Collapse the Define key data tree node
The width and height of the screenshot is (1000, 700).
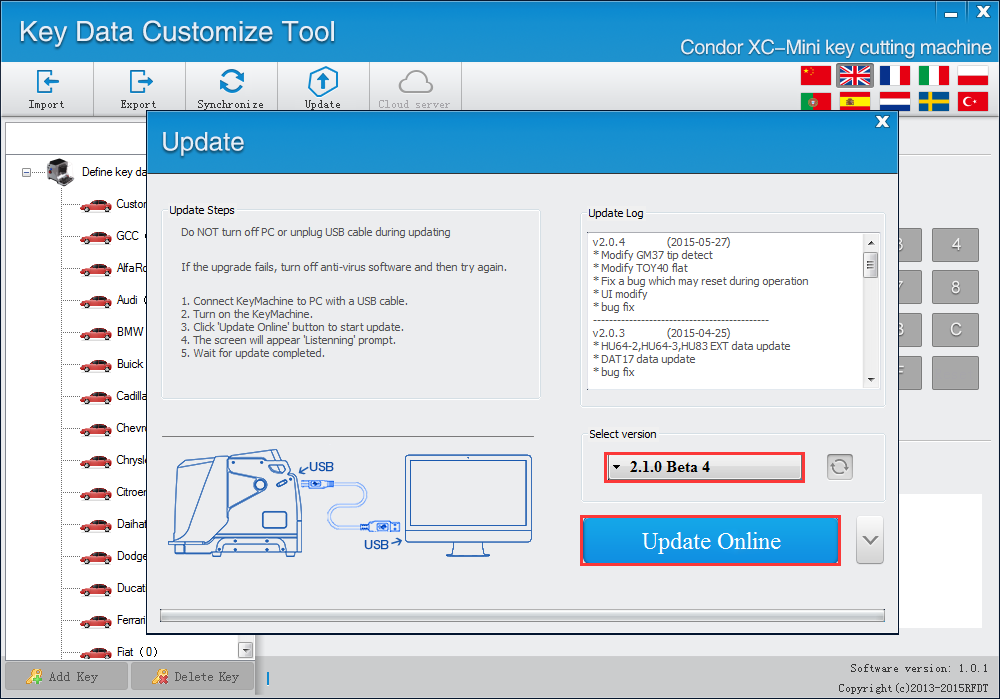[26, 172]
